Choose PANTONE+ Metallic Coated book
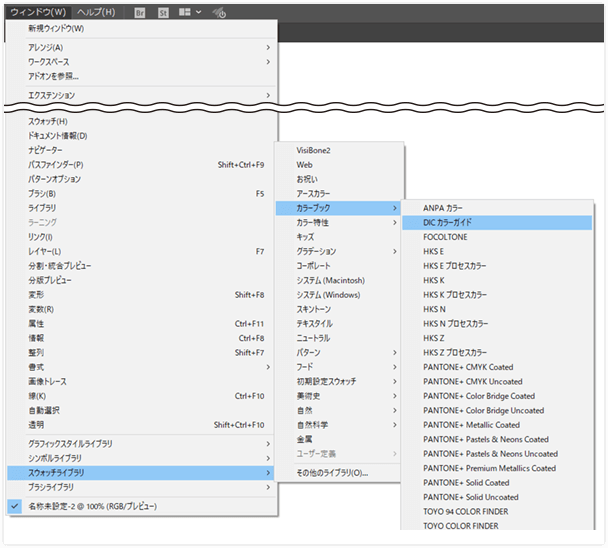608x548 pixels. pyautogui.click(x=497, y=425)
